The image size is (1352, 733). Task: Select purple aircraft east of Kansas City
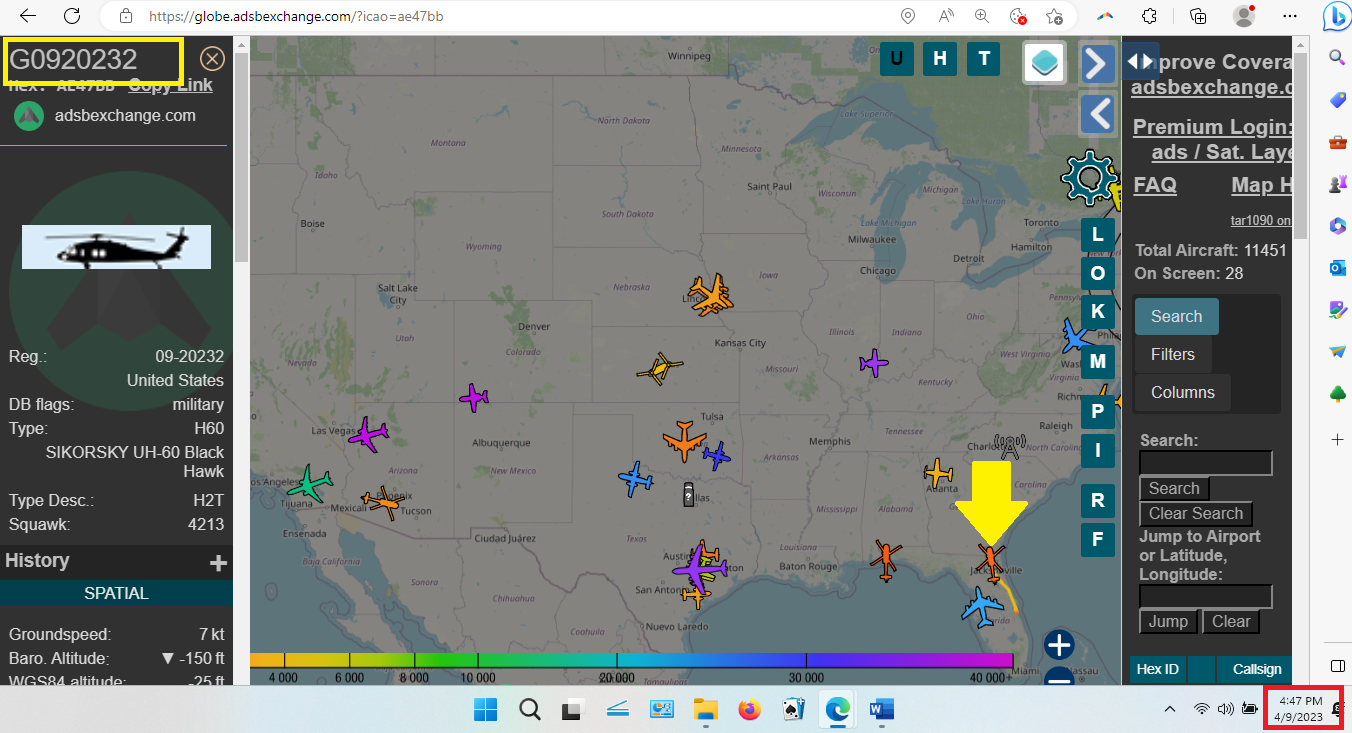pos(874,363)
